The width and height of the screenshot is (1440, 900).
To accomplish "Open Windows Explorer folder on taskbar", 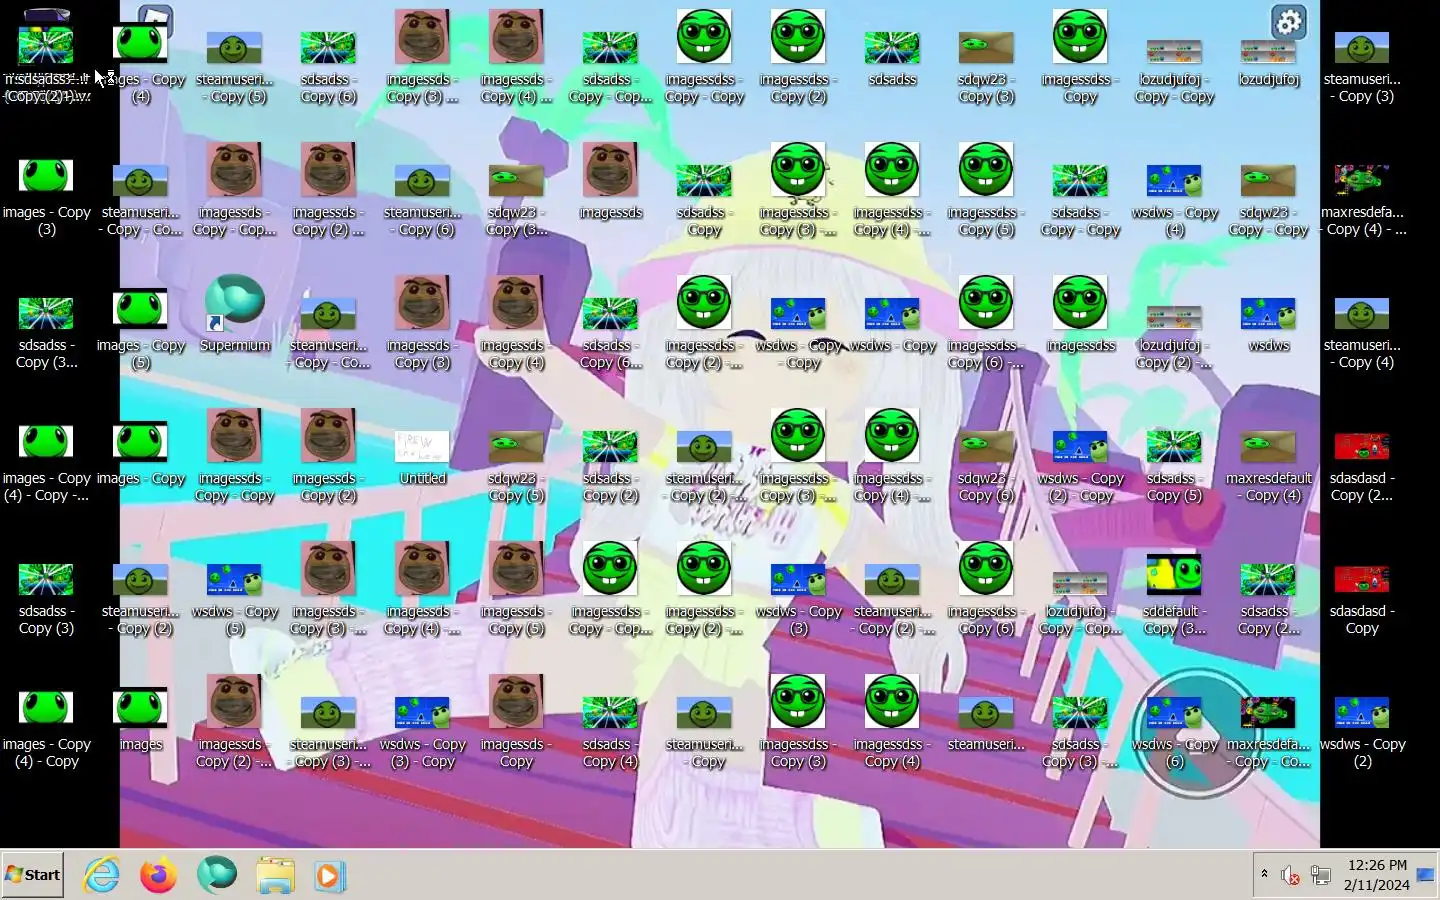I will click(x=275, y=876).
